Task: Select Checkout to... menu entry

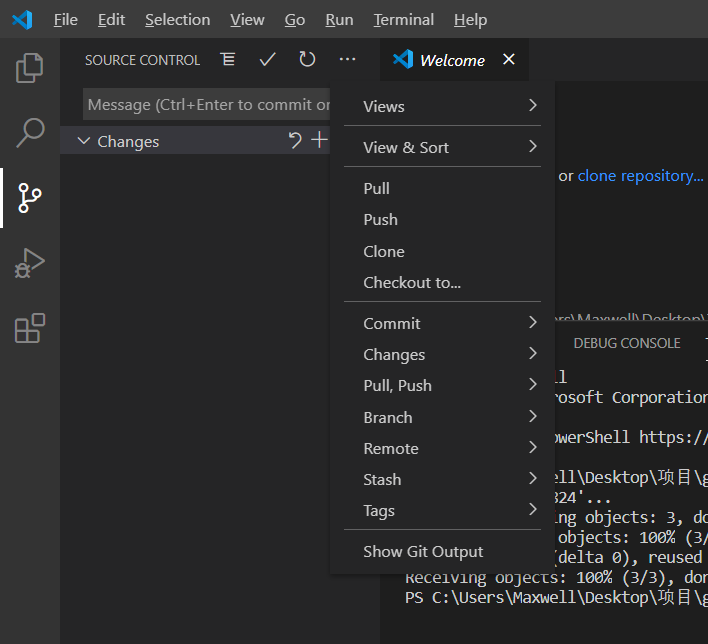Action: pyautogui.click(x=442, y=283)
